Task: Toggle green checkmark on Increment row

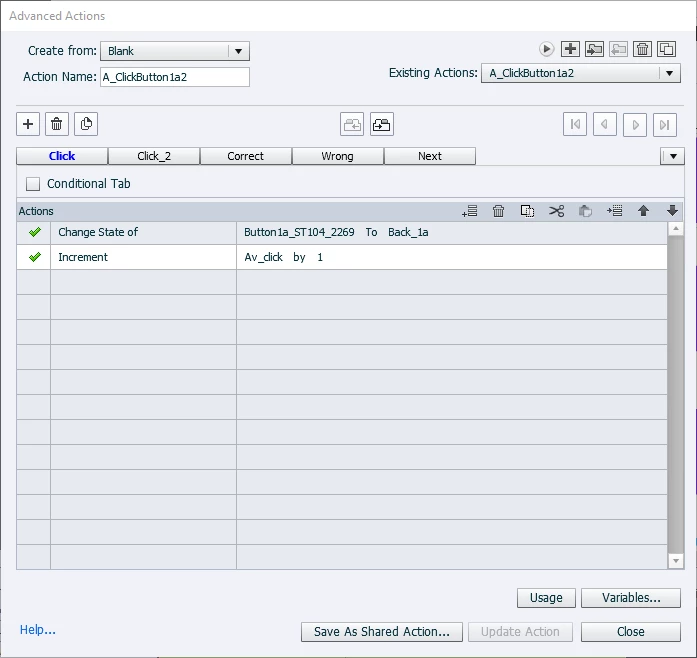Action: coord(34,257)
